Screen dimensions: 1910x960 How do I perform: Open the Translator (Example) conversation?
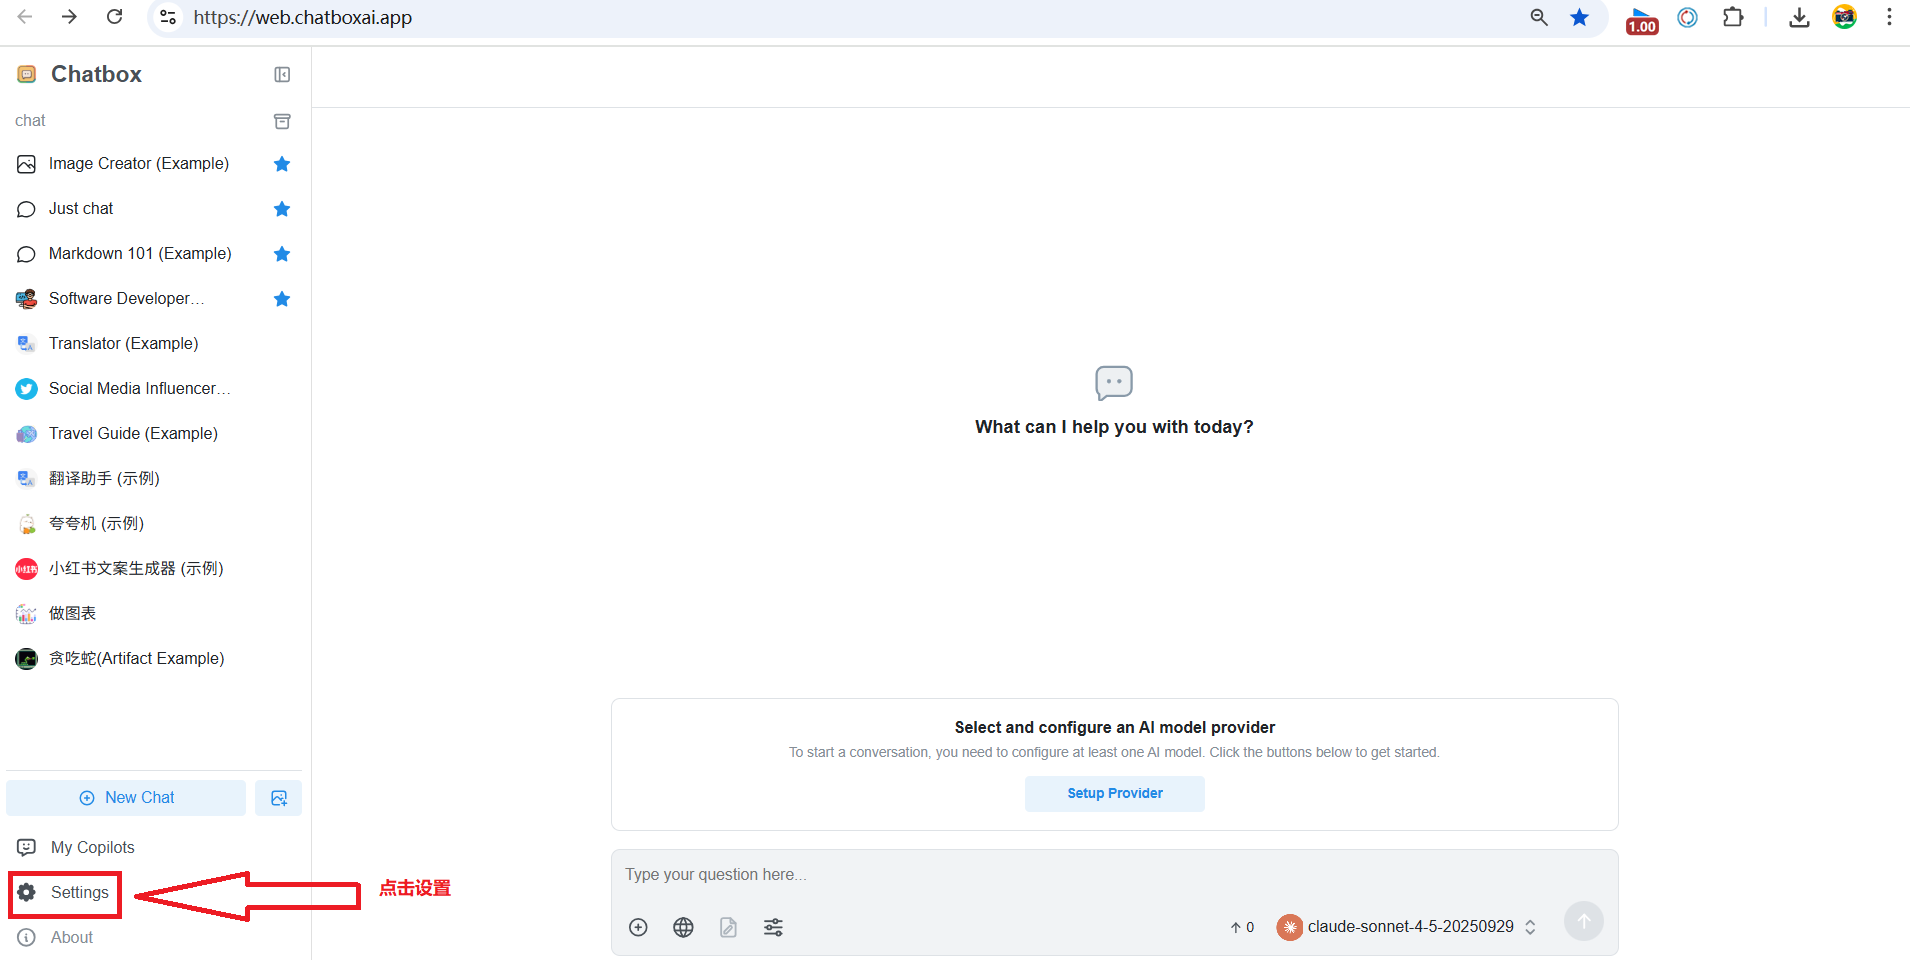pos(123,344)
